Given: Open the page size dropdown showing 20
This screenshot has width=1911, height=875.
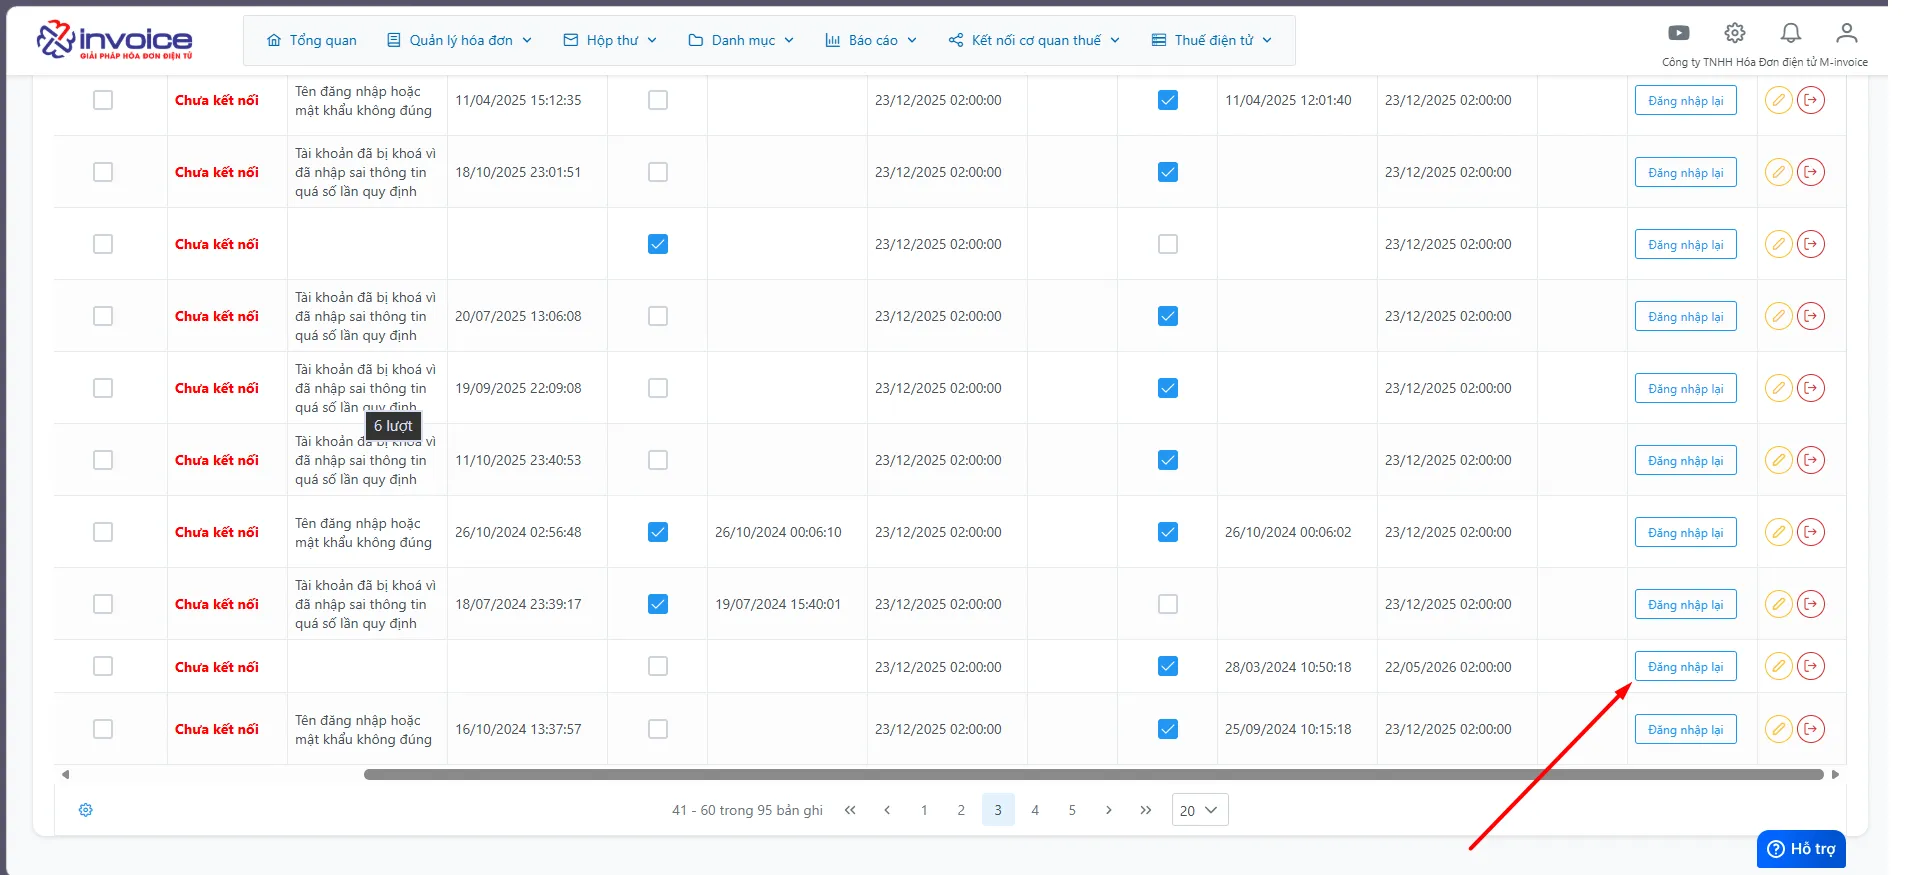Looking at the screenshot, I should pos(1200,810).
